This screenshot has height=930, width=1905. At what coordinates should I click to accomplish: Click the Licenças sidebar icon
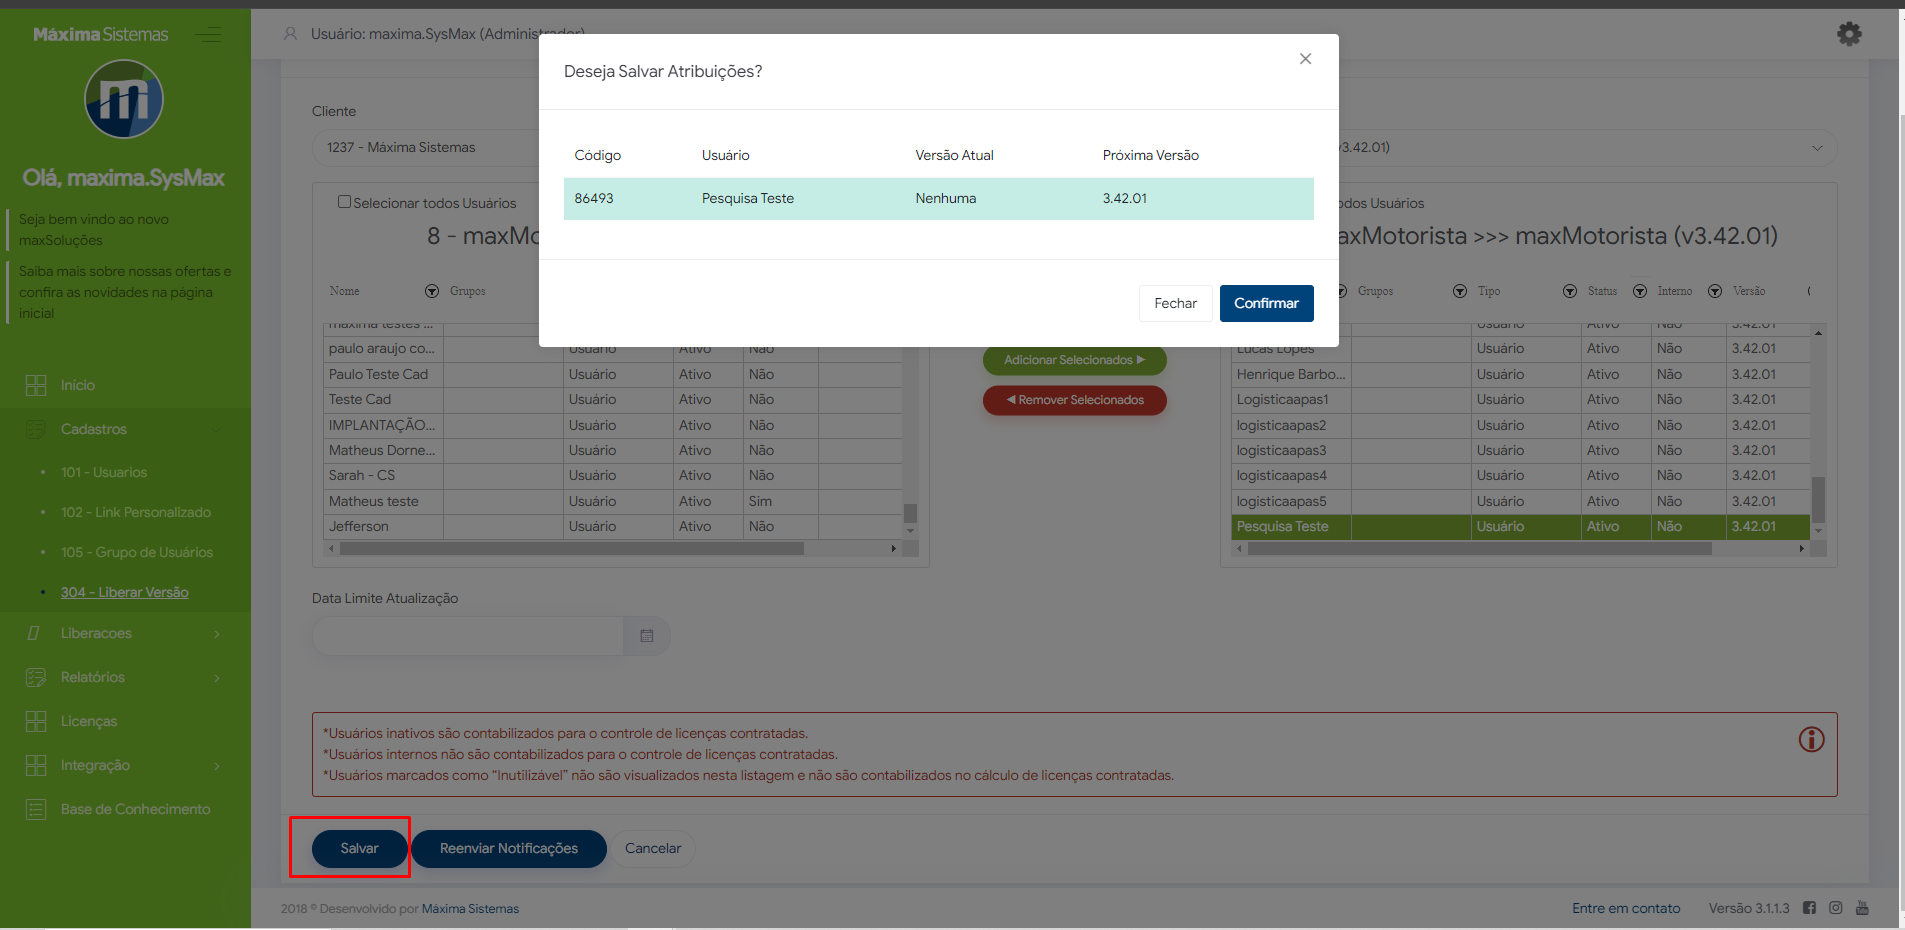pos(36,721)
